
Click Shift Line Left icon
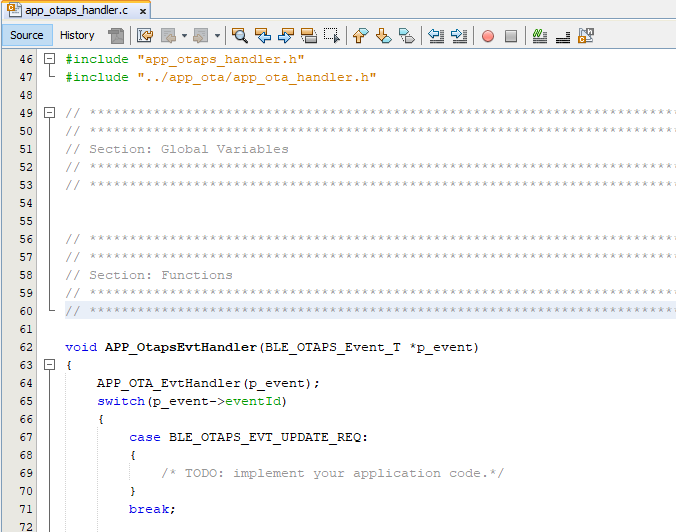[x=436, y=35]
